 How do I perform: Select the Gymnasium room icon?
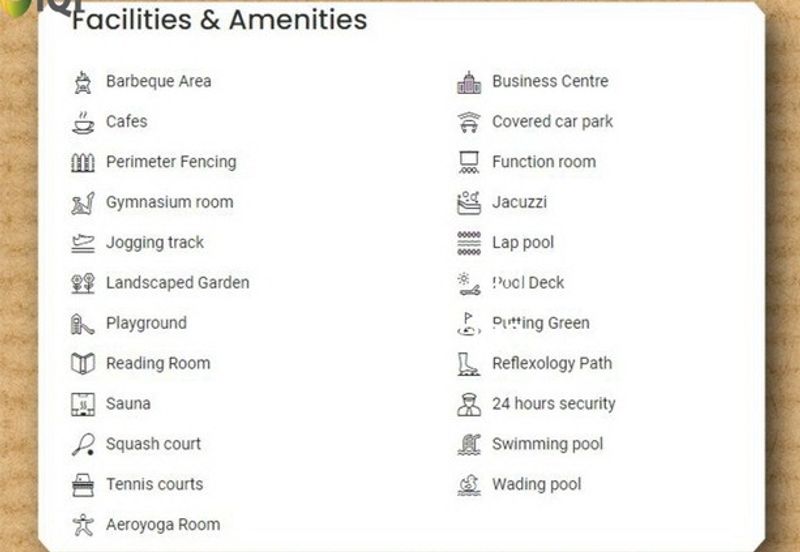[83, 203]
